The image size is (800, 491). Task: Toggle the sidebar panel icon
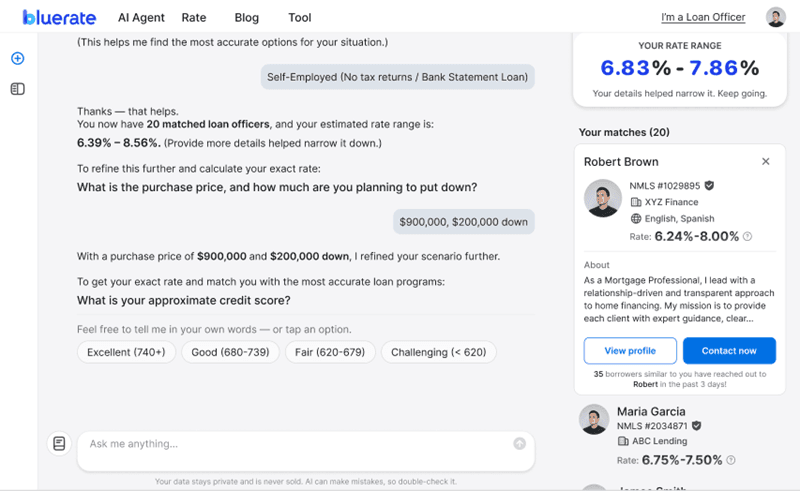(x=17, y=89)
